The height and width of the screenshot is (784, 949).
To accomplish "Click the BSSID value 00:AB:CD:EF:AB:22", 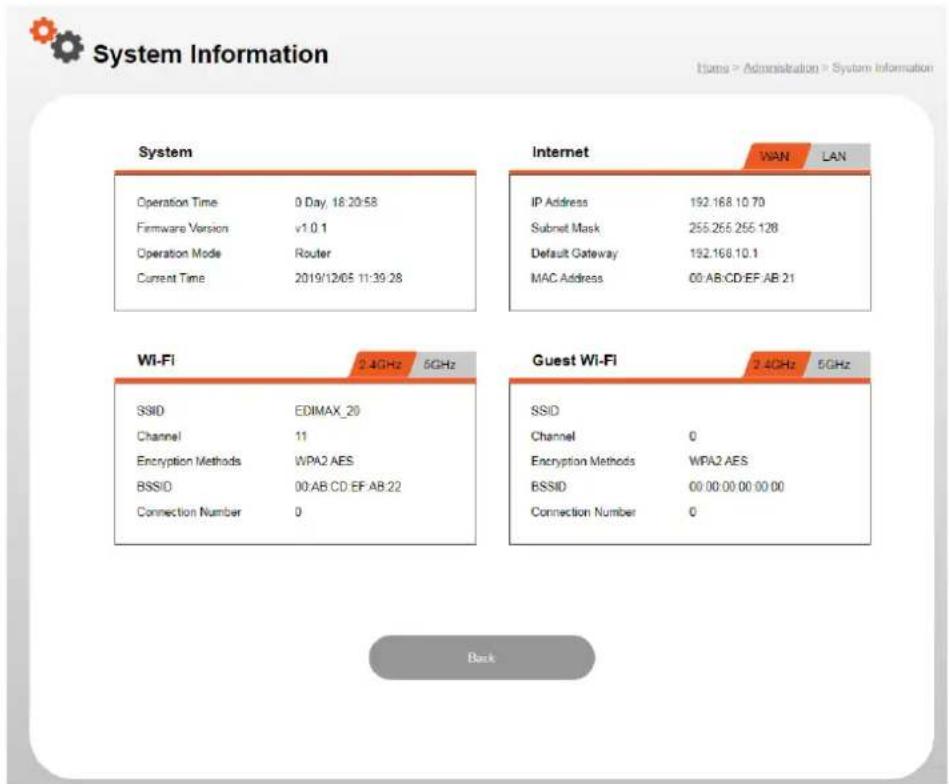I will (348, 487).
